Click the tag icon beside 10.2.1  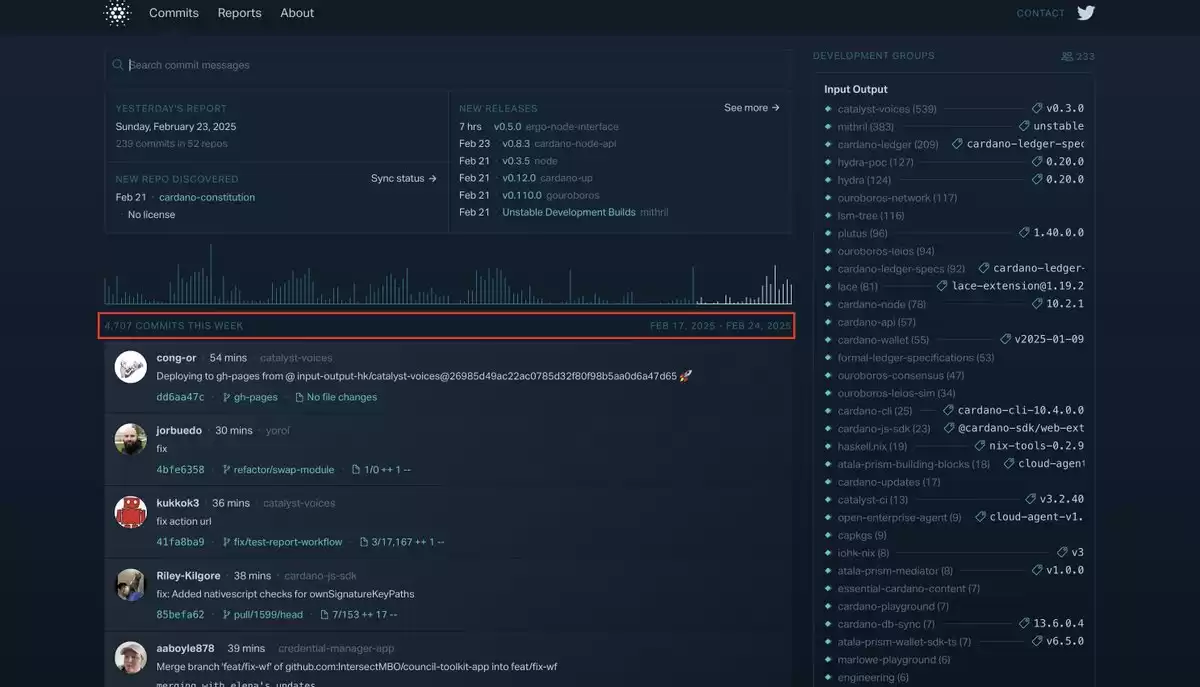click(1037, 303)
